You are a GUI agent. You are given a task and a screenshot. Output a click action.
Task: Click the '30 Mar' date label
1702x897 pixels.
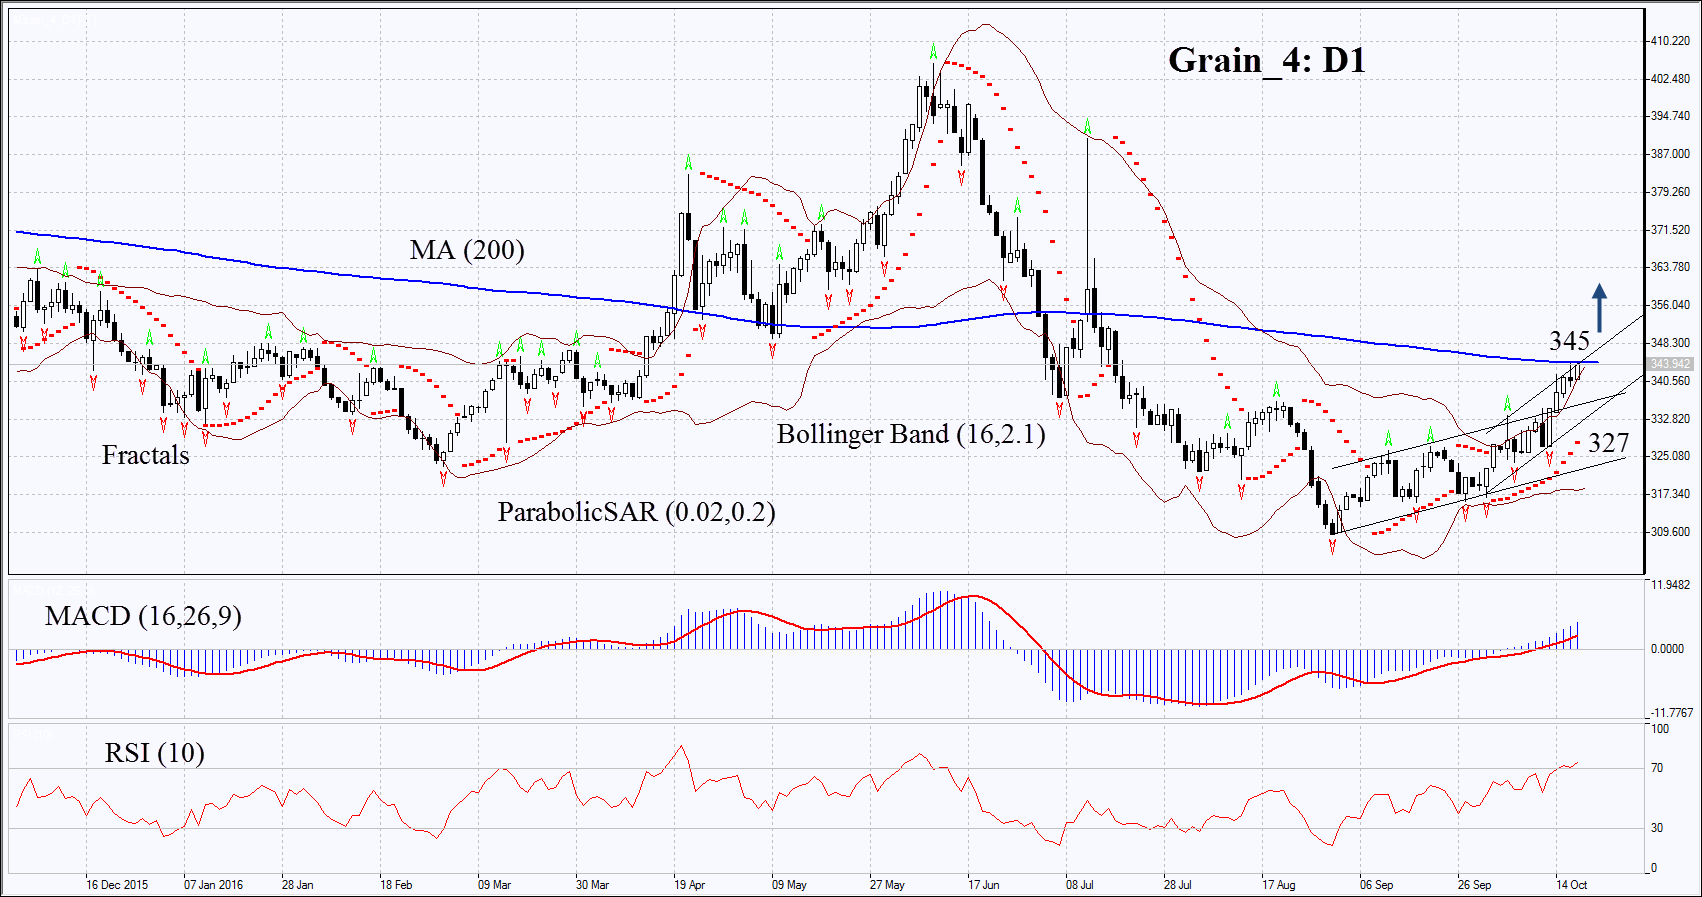click(x=592, y=885)
